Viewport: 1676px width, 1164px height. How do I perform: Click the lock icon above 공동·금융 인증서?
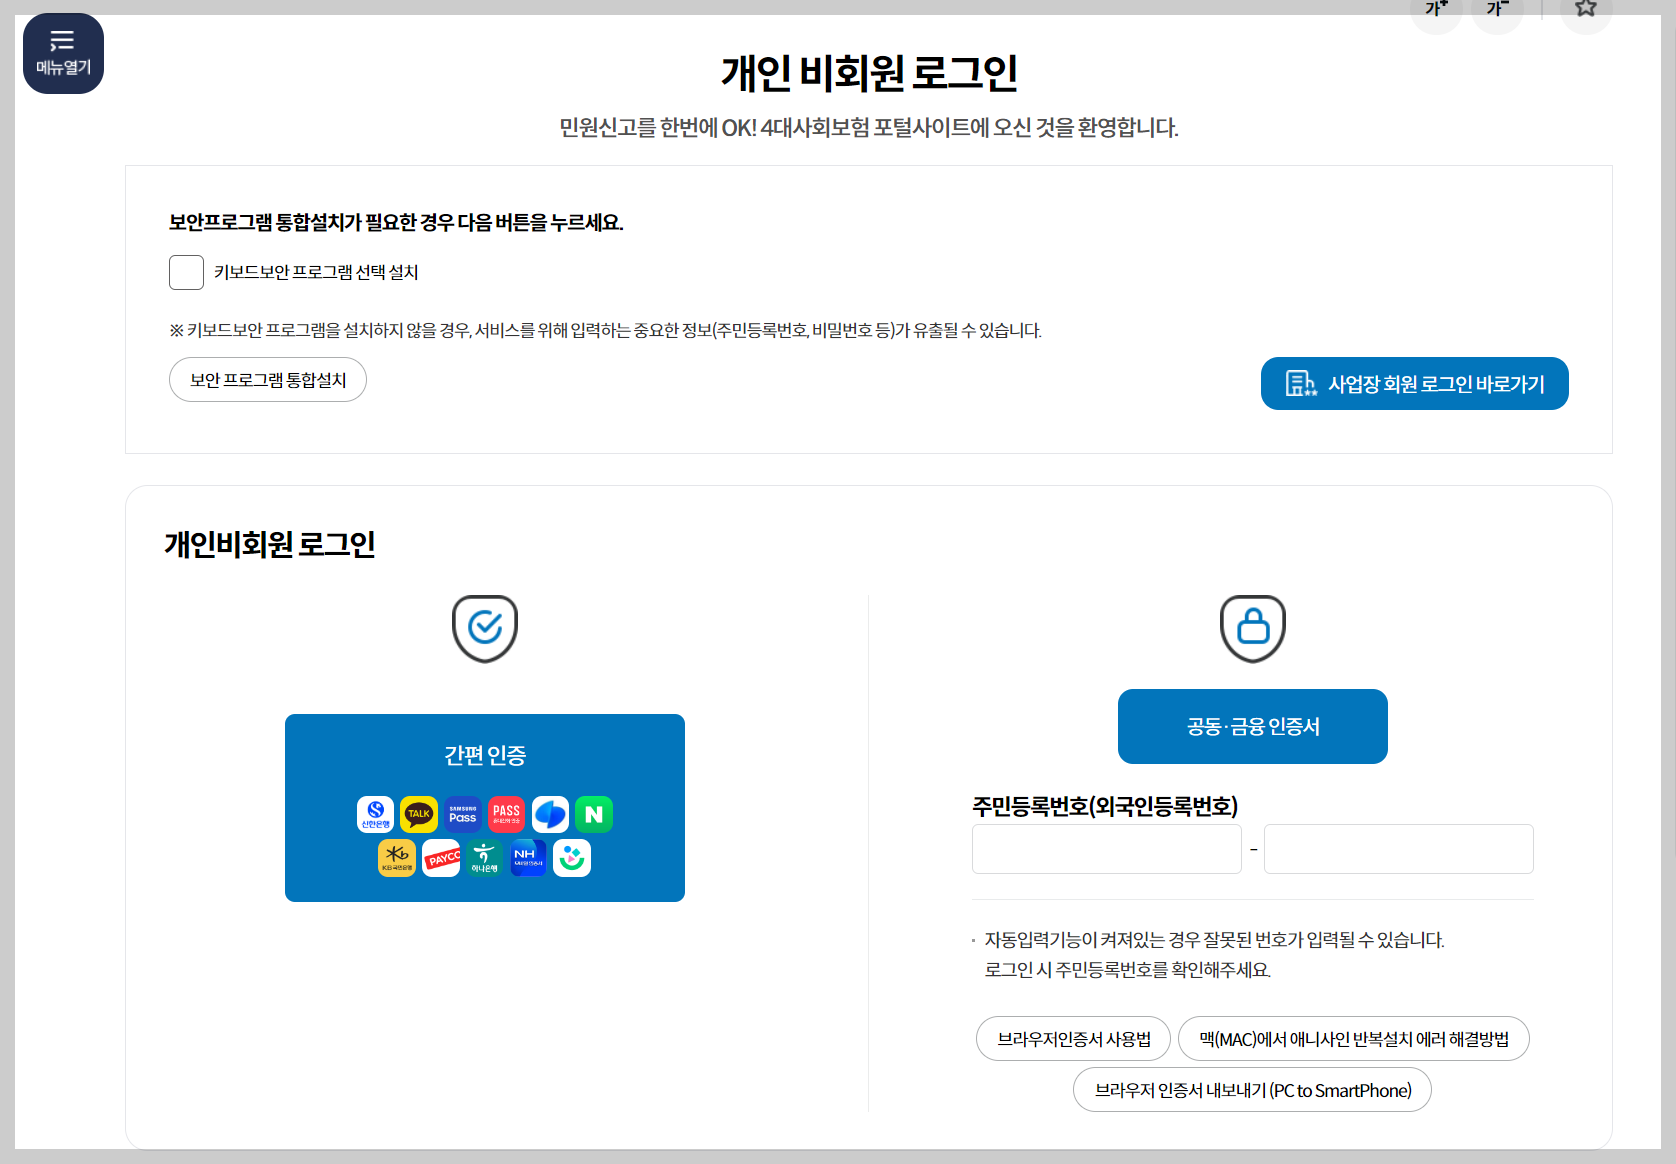tap(1252, 627)
